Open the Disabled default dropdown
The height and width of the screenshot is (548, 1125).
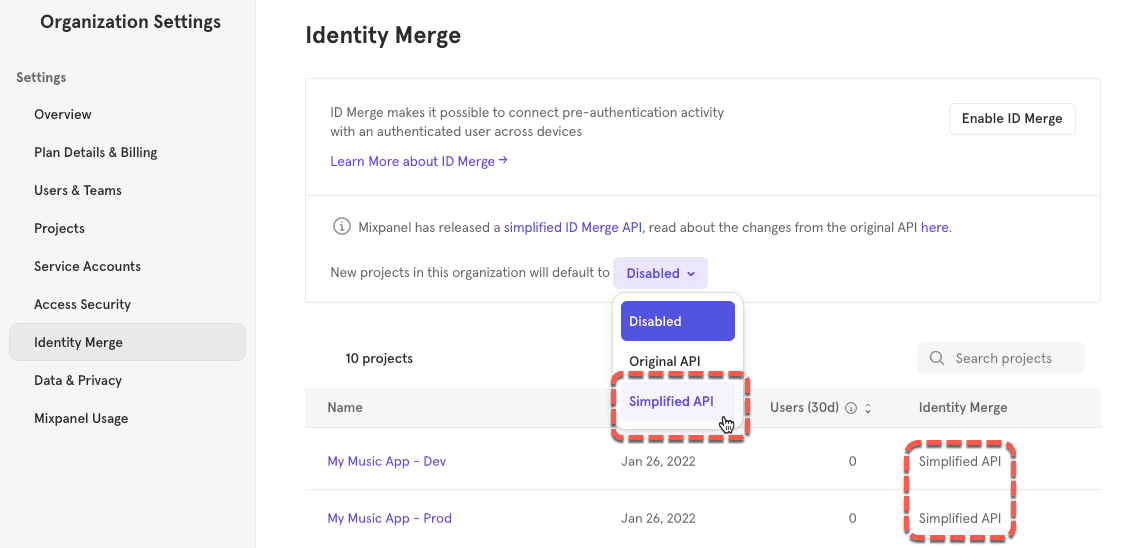pyautogui.click(x=660, y=273)
